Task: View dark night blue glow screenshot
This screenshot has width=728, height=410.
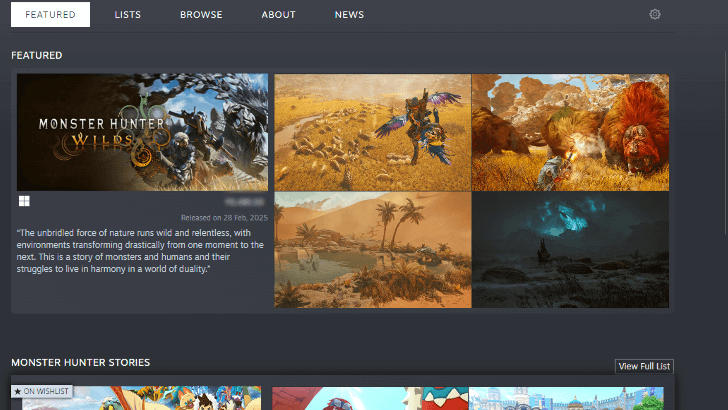Action: pyautogui.click(x=571, y=250)
